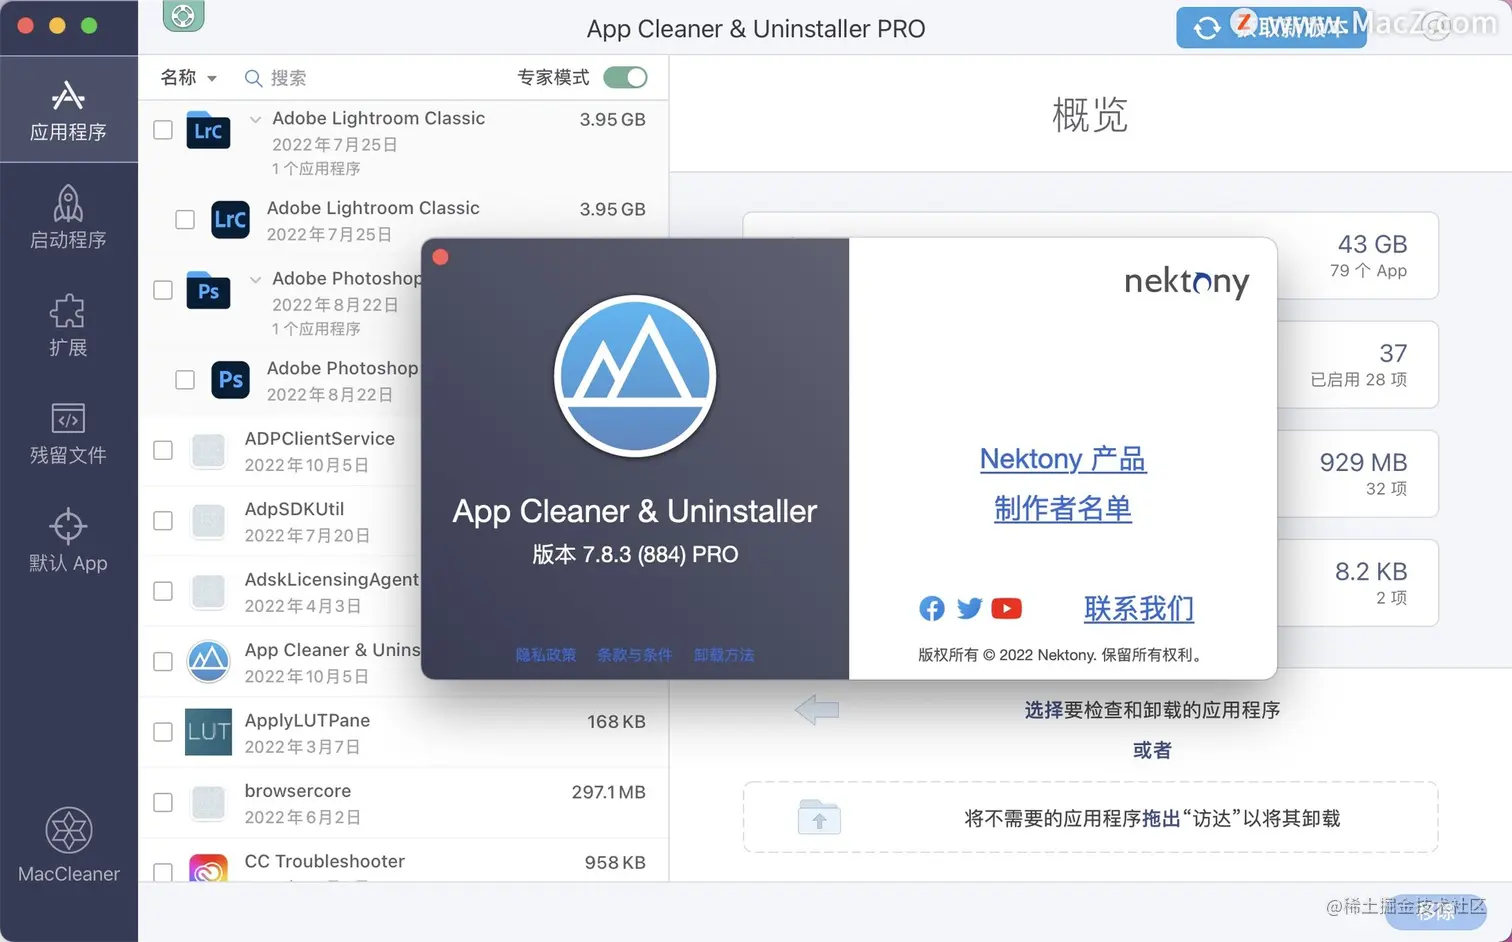Switch to the 扩展 sidebar section

(68, 326)
